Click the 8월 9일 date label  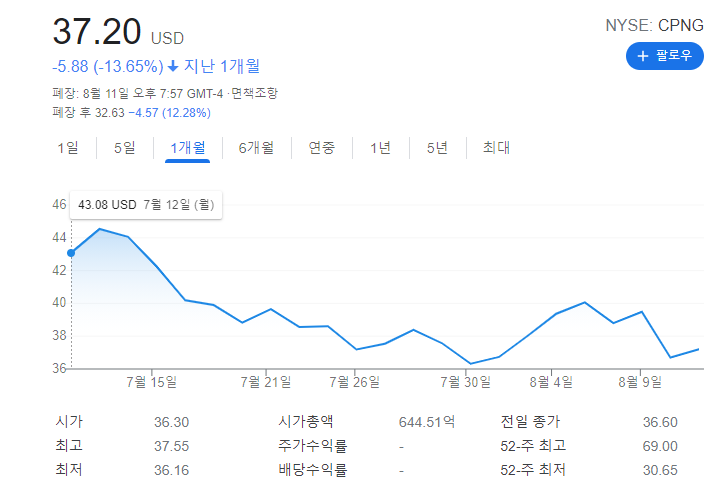pyautogui.click(x=642, y=381)
